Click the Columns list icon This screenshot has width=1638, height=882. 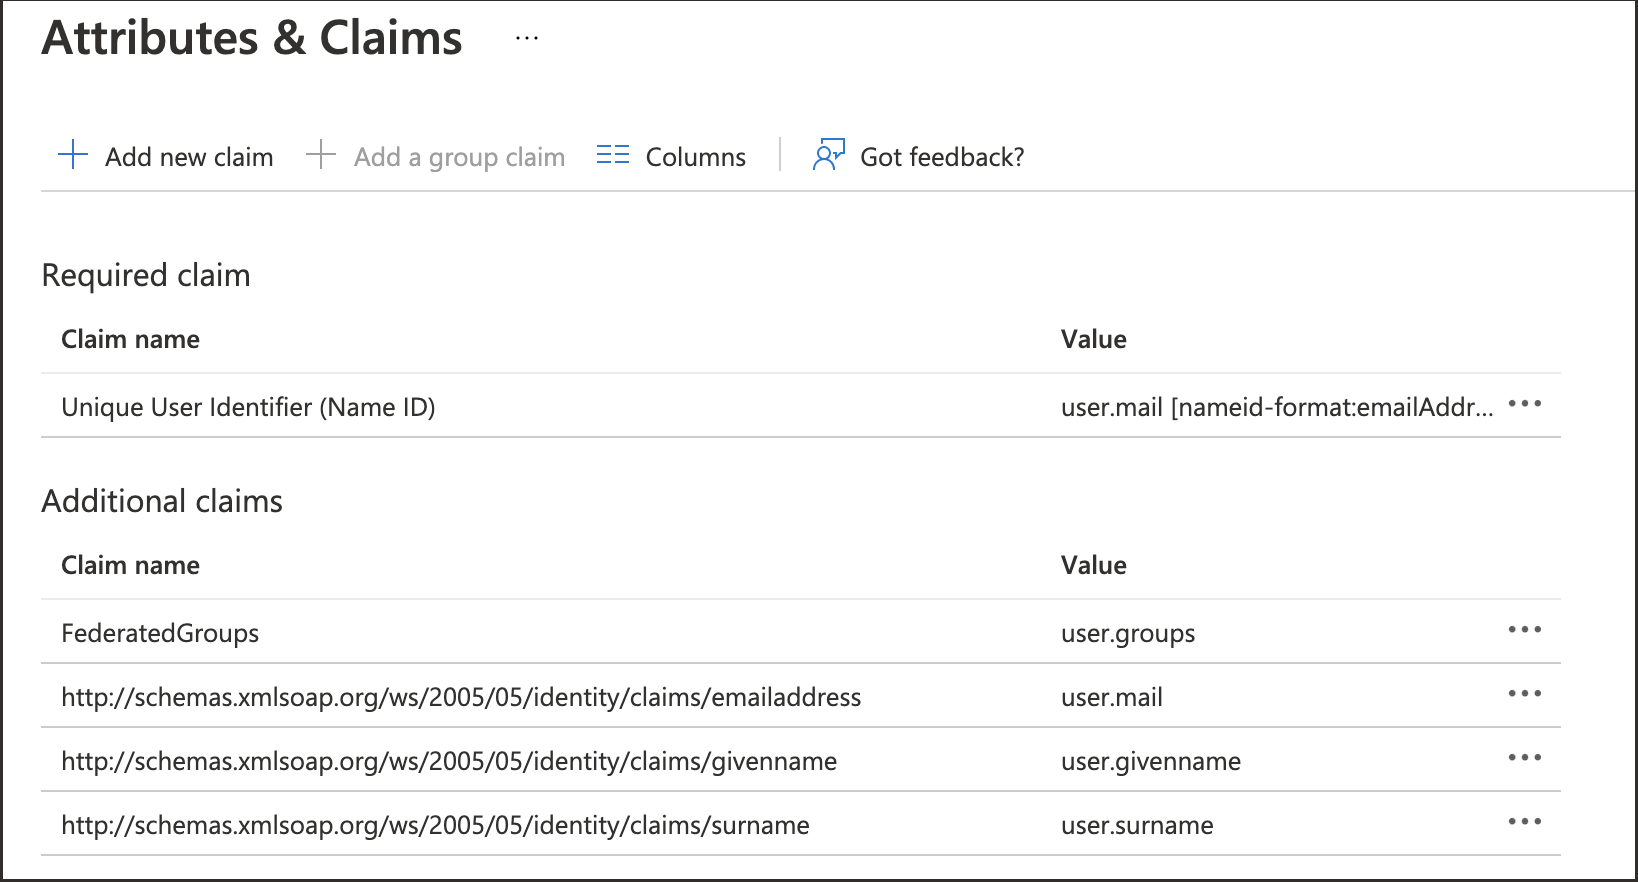[612, 155]
